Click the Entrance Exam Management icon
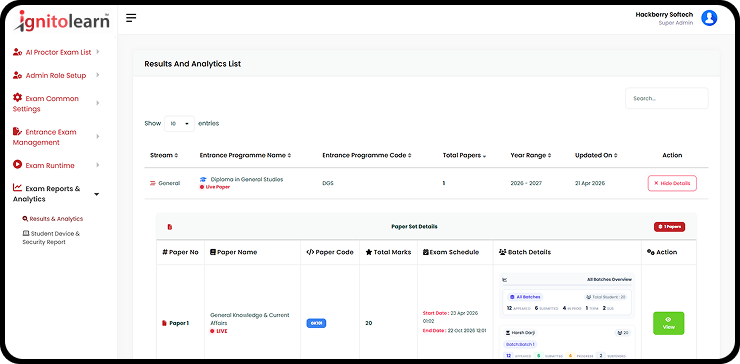The width and height of the screenshot is (740, 364). [x=17, y=131]
